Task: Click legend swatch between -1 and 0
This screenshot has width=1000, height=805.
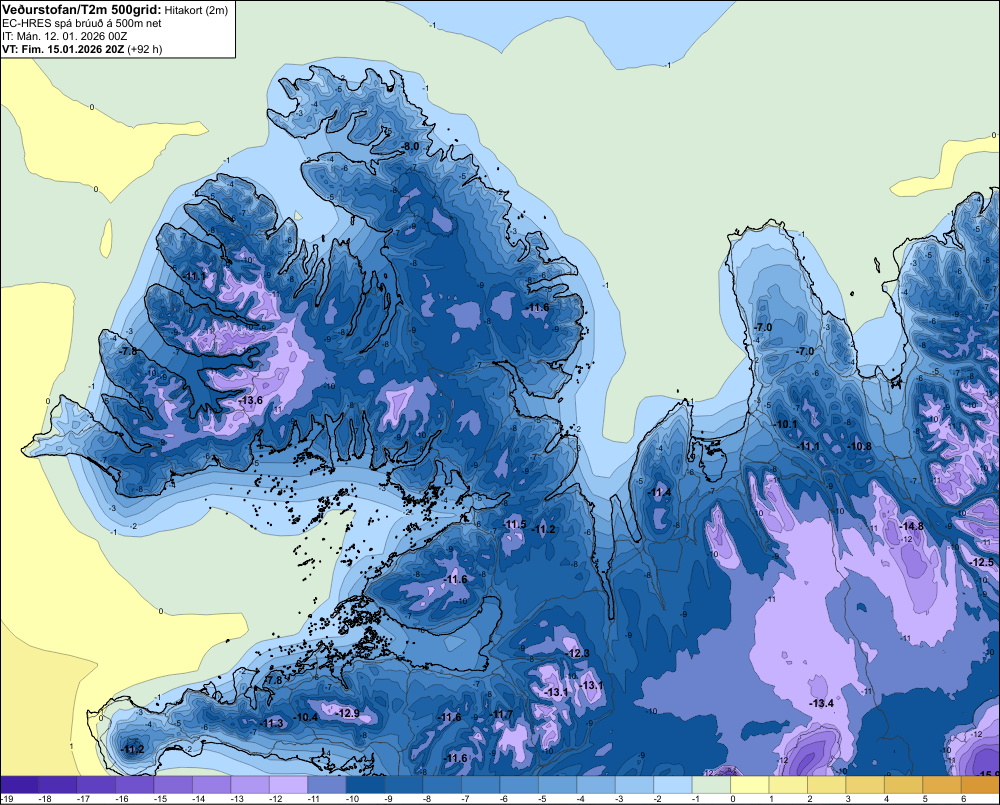Action: click(711, 785)
